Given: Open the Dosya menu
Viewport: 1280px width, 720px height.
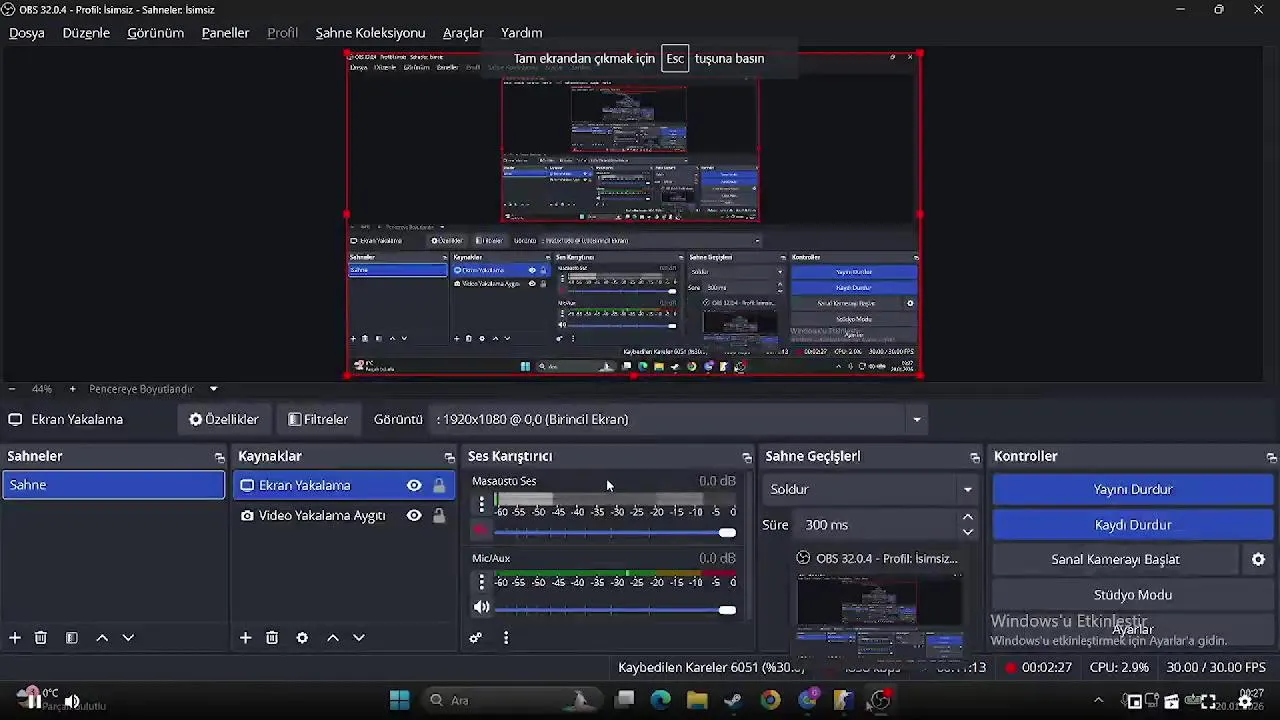Looking at the screenshot, I should pyautogui.click(x=27, y=33).
